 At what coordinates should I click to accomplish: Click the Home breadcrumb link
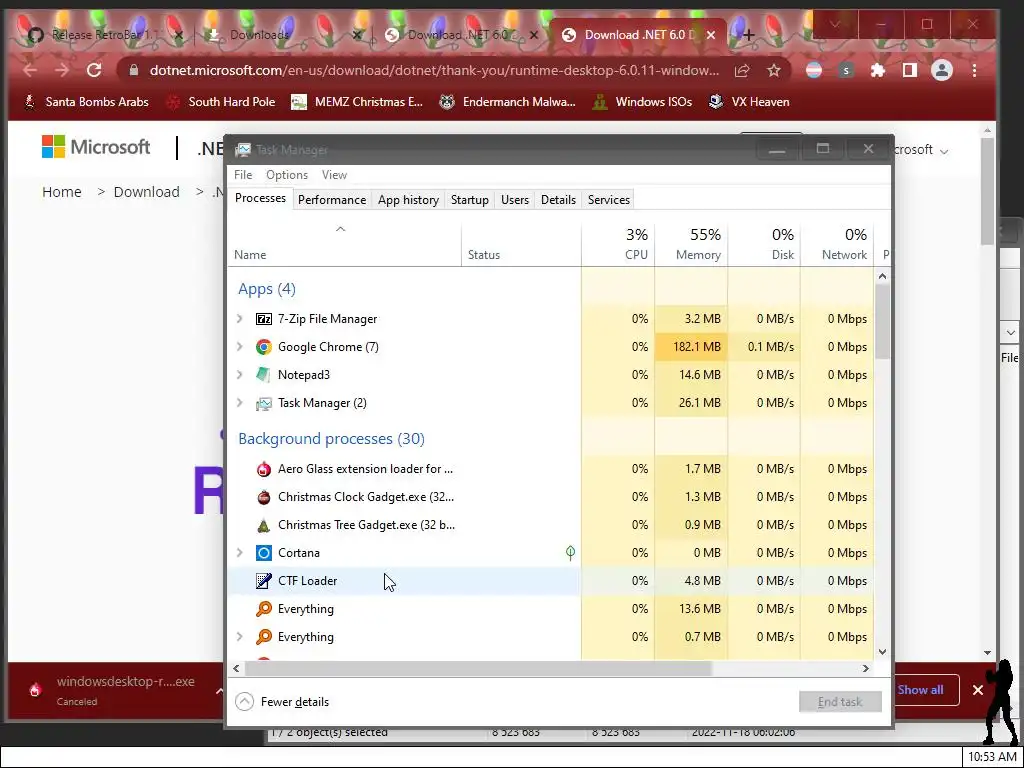(x=62, y=192)
